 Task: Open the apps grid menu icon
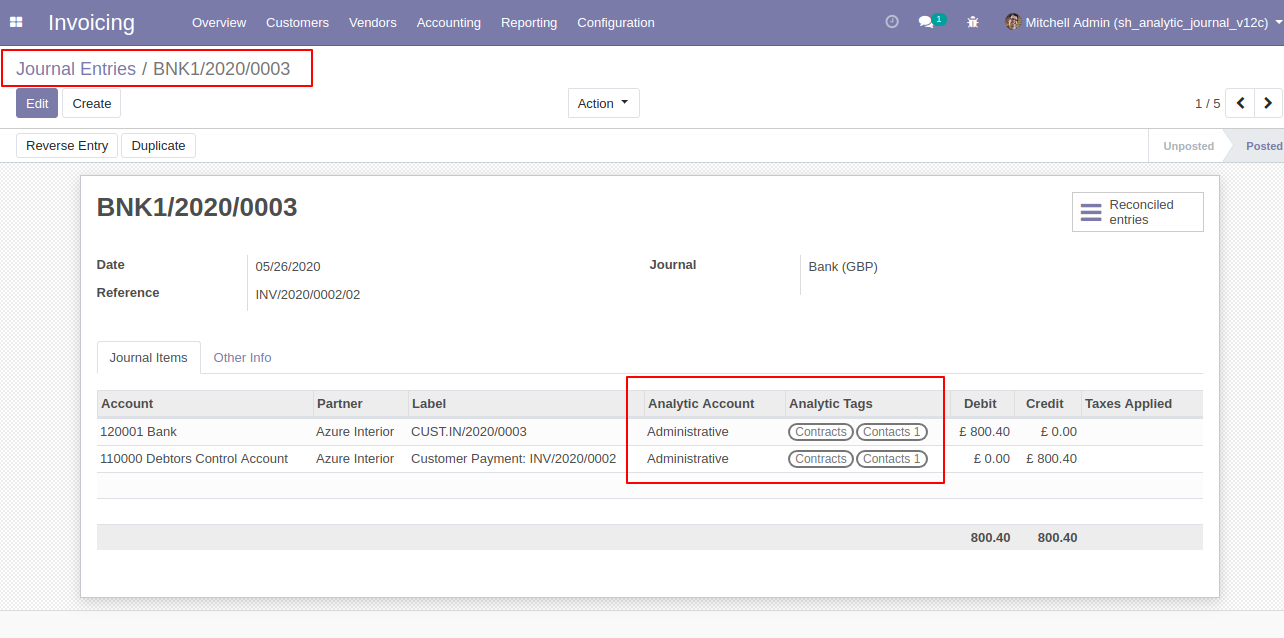click(x=16, y=22)
